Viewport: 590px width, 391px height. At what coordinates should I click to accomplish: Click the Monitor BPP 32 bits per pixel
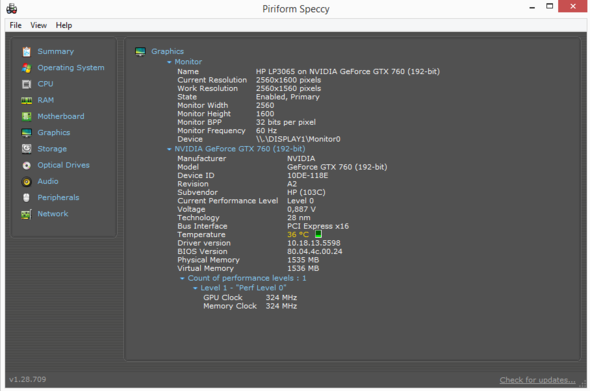coord(286,122)
